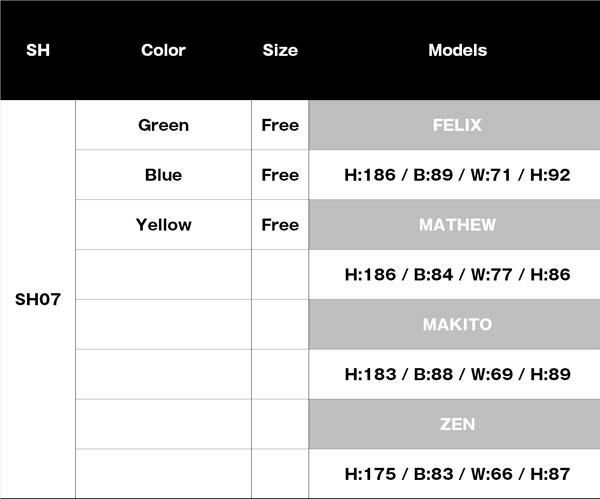This screenshot has width=600, height=499.
Task: Select measurements row H:183 / B:88 / W:69 / H:89
Action: point(457,374)
